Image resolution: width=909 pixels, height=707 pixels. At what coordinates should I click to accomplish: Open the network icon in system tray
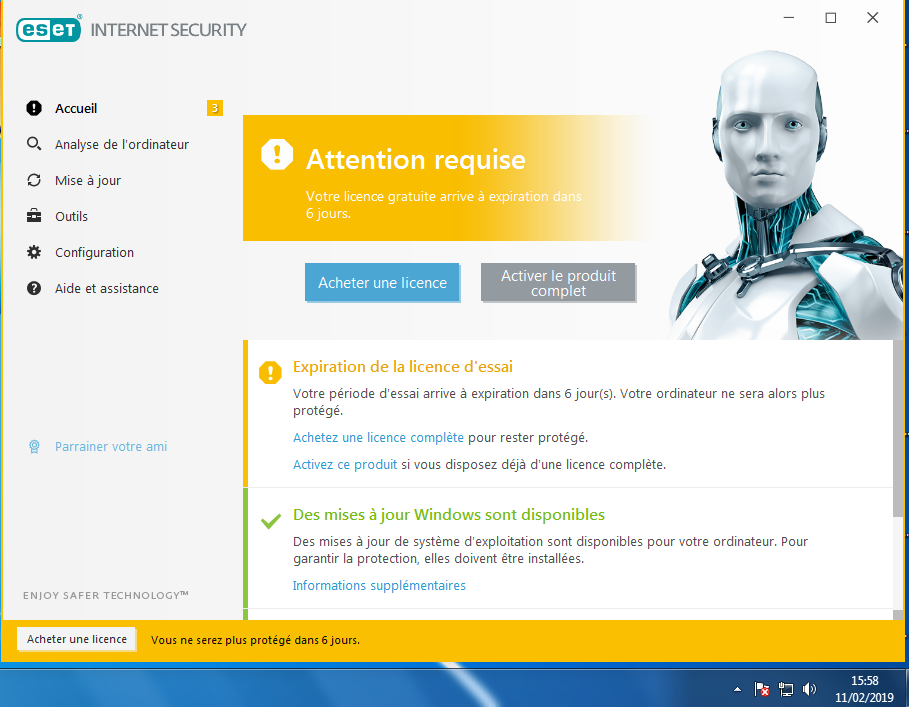[786, 689]
